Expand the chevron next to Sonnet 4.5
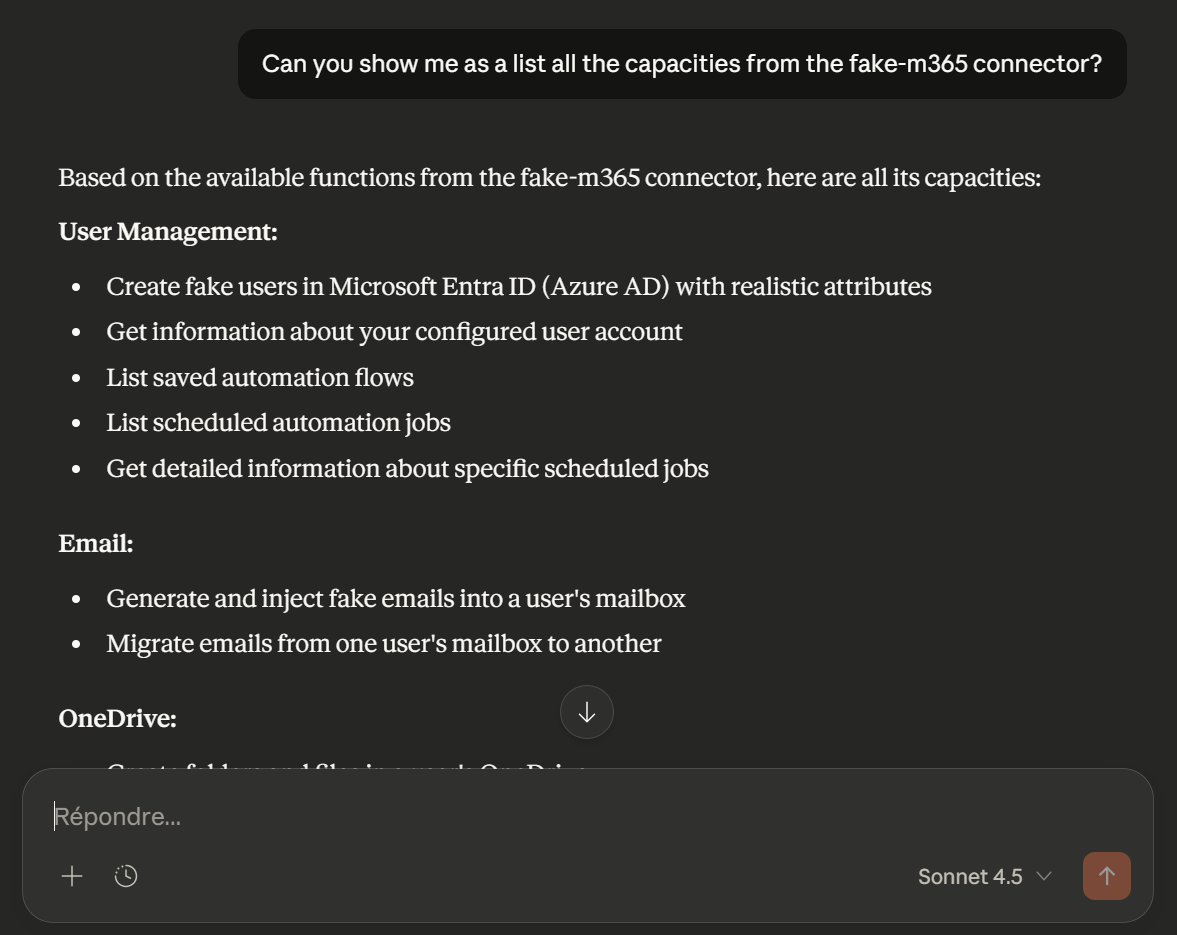This screenshot has width=1177, height=935. coord(1044,877)
